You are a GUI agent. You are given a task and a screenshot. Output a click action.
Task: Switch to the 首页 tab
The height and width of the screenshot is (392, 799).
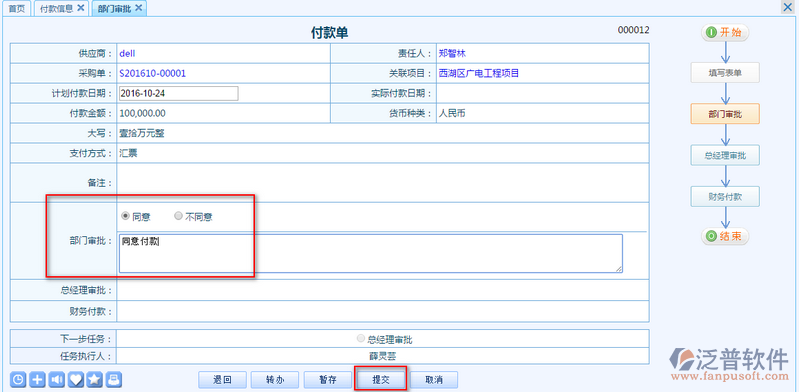click(x=17, y=9)
